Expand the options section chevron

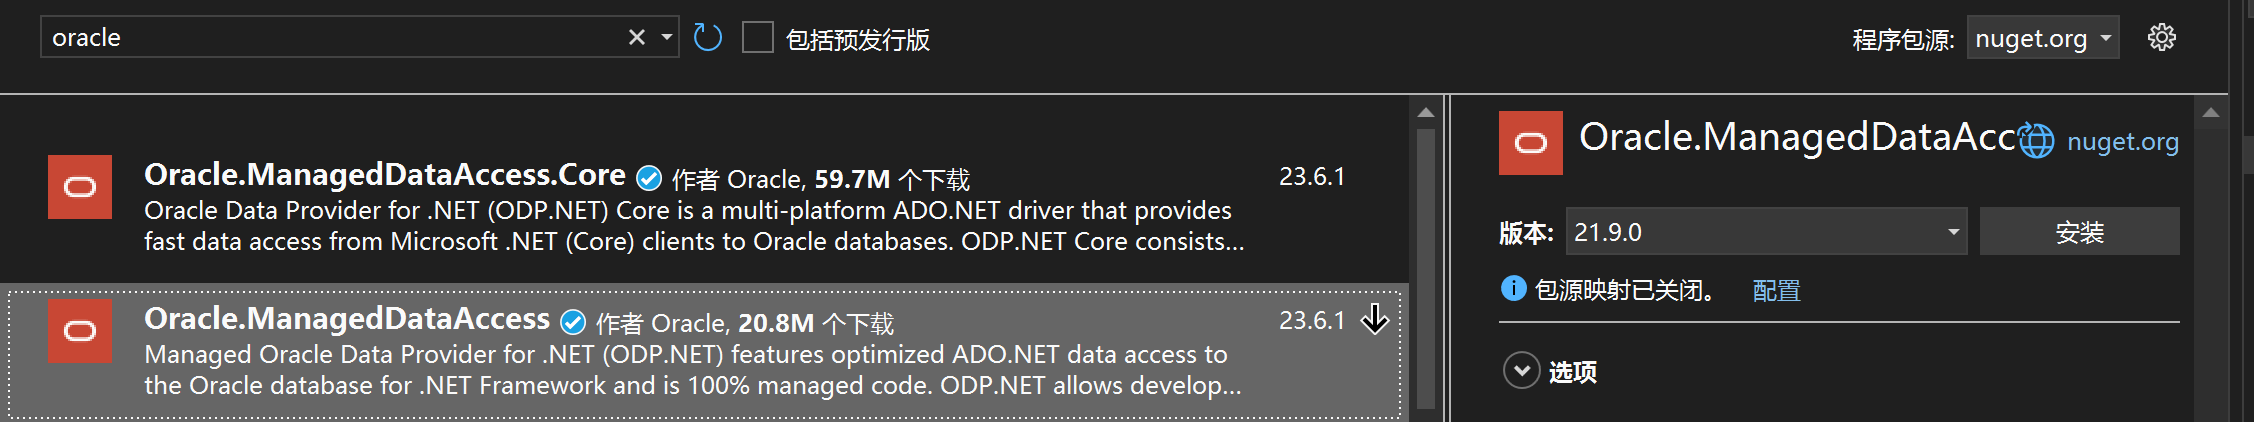click(1521, 371)
